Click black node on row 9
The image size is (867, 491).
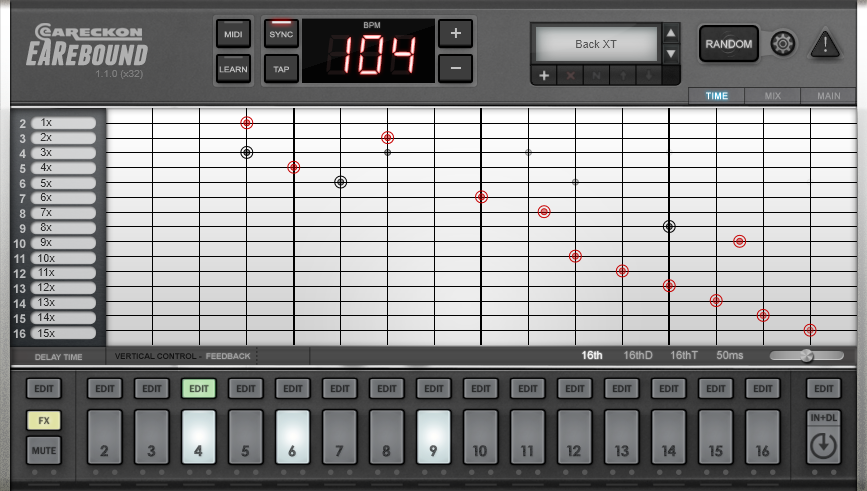669,226
